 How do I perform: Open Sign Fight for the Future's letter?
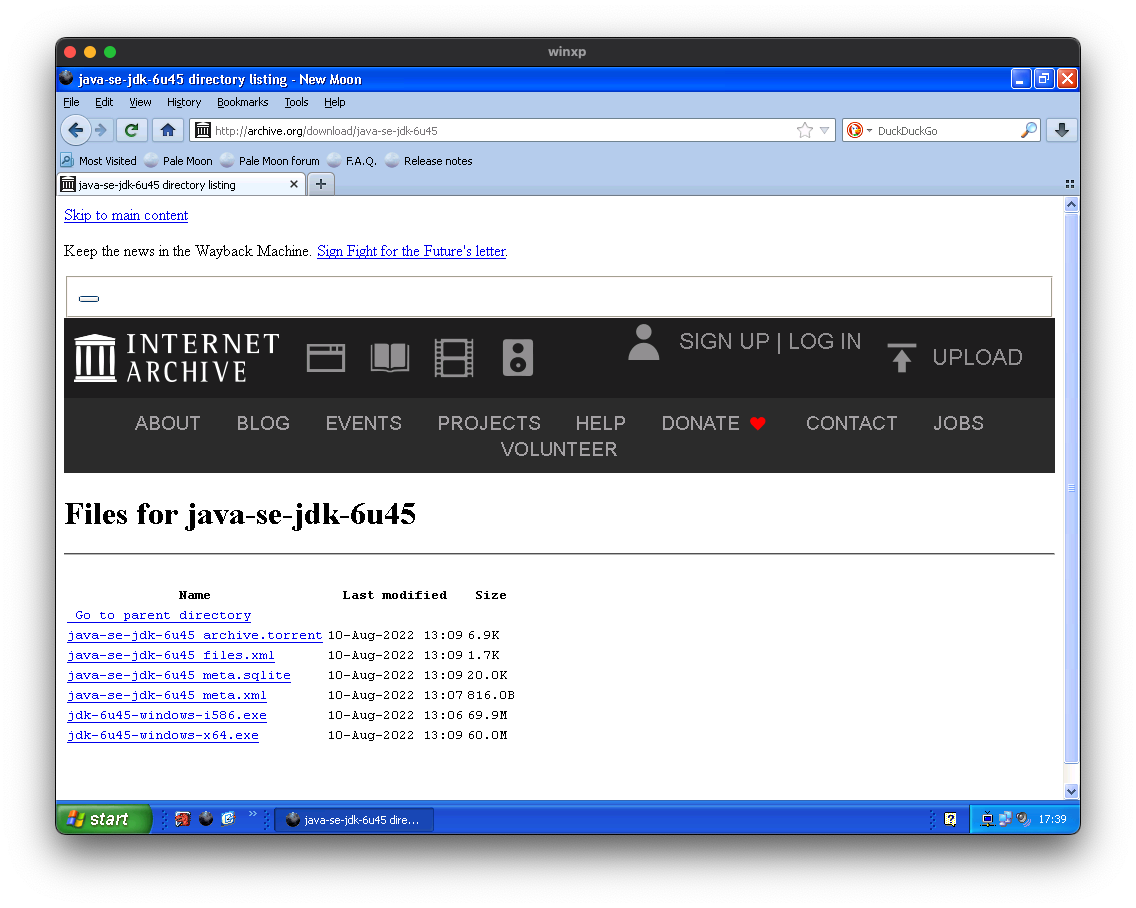412,251
